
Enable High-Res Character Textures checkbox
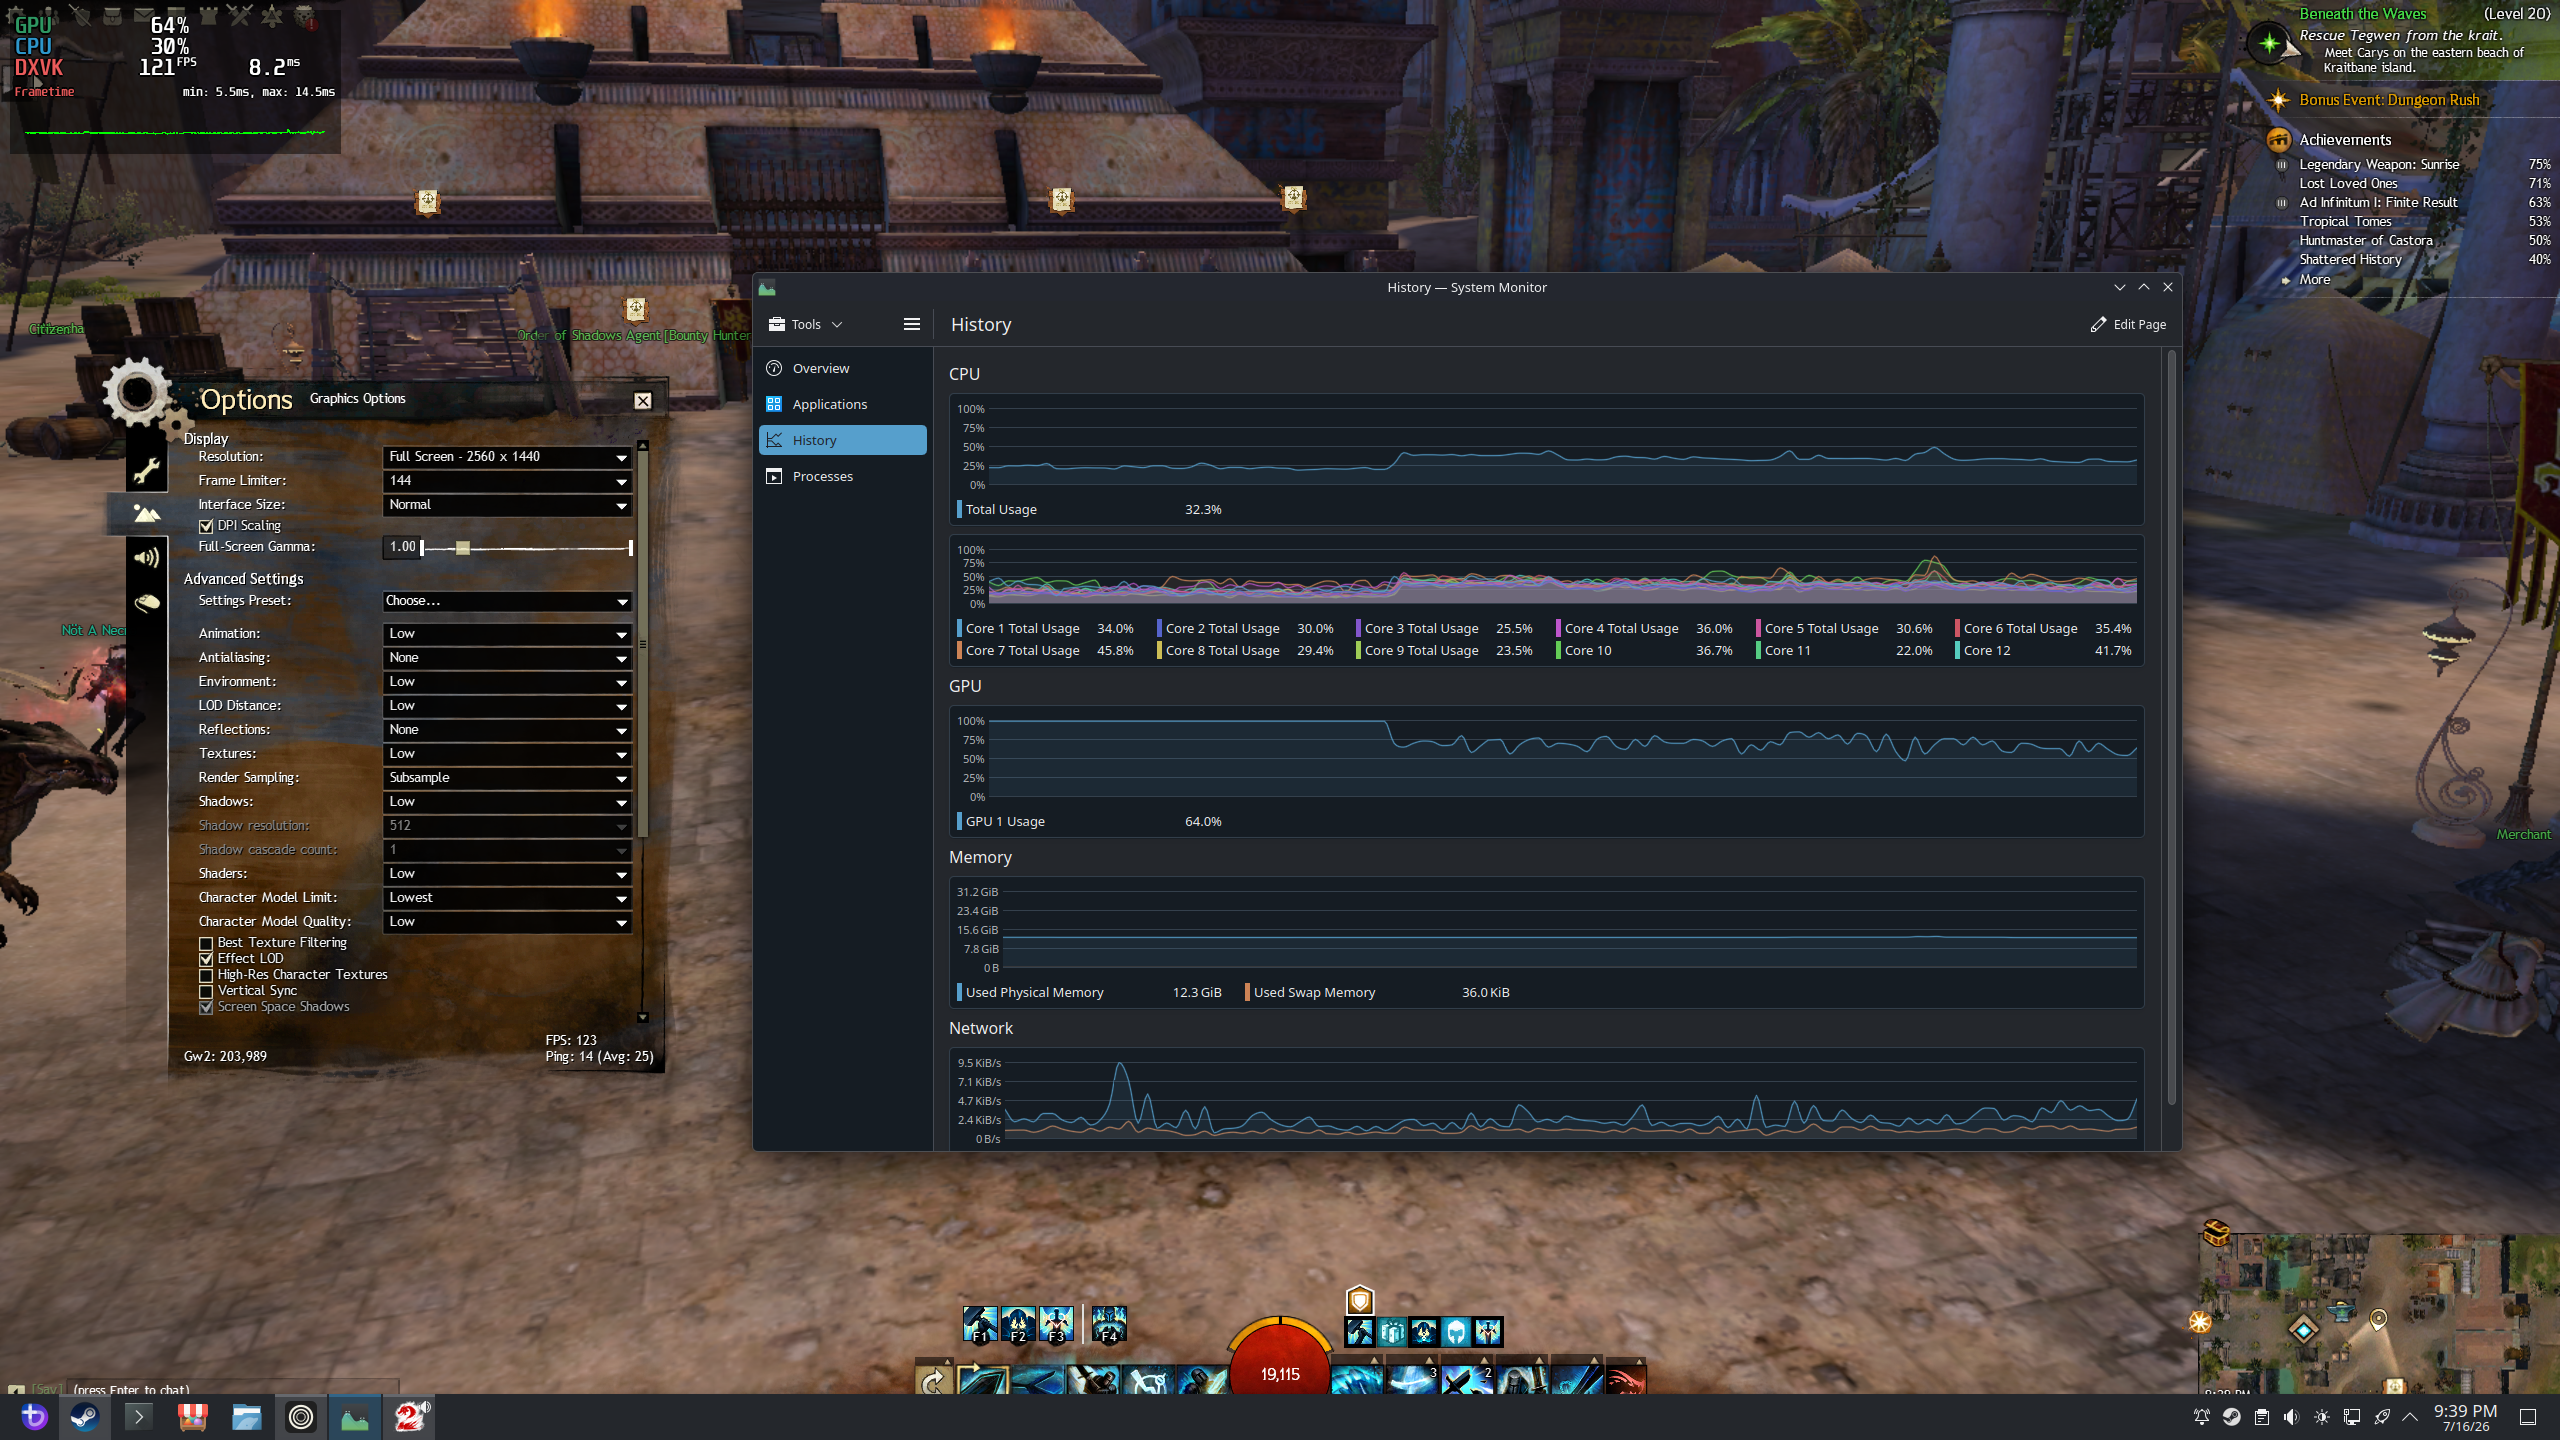pyautogui.click(x=206, y=975)
